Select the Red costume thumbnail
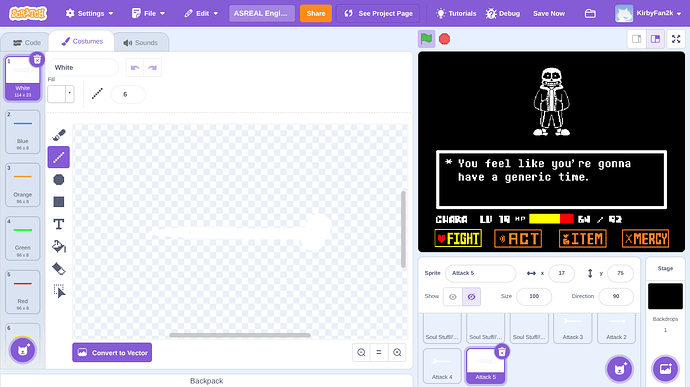Viewport: 690px width, 387px height. [22, 292]
